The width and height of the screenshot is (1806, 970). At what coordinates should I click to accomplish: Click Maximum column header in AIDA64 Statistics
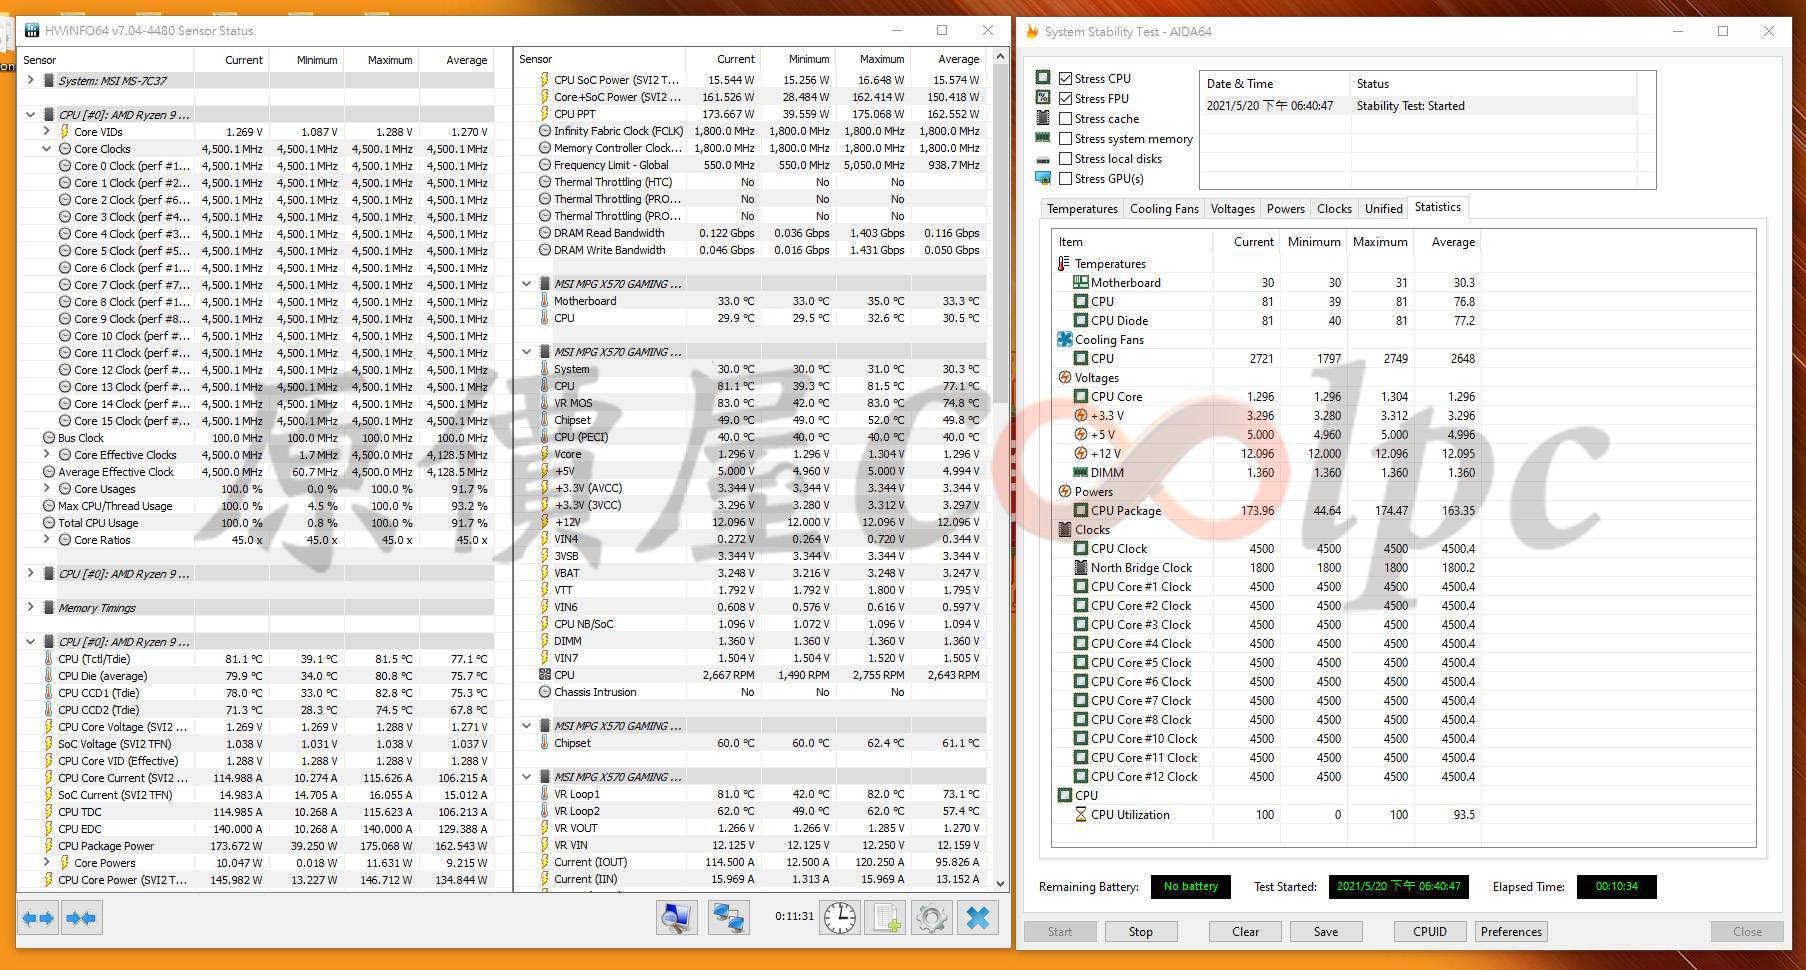[1380, 242]
